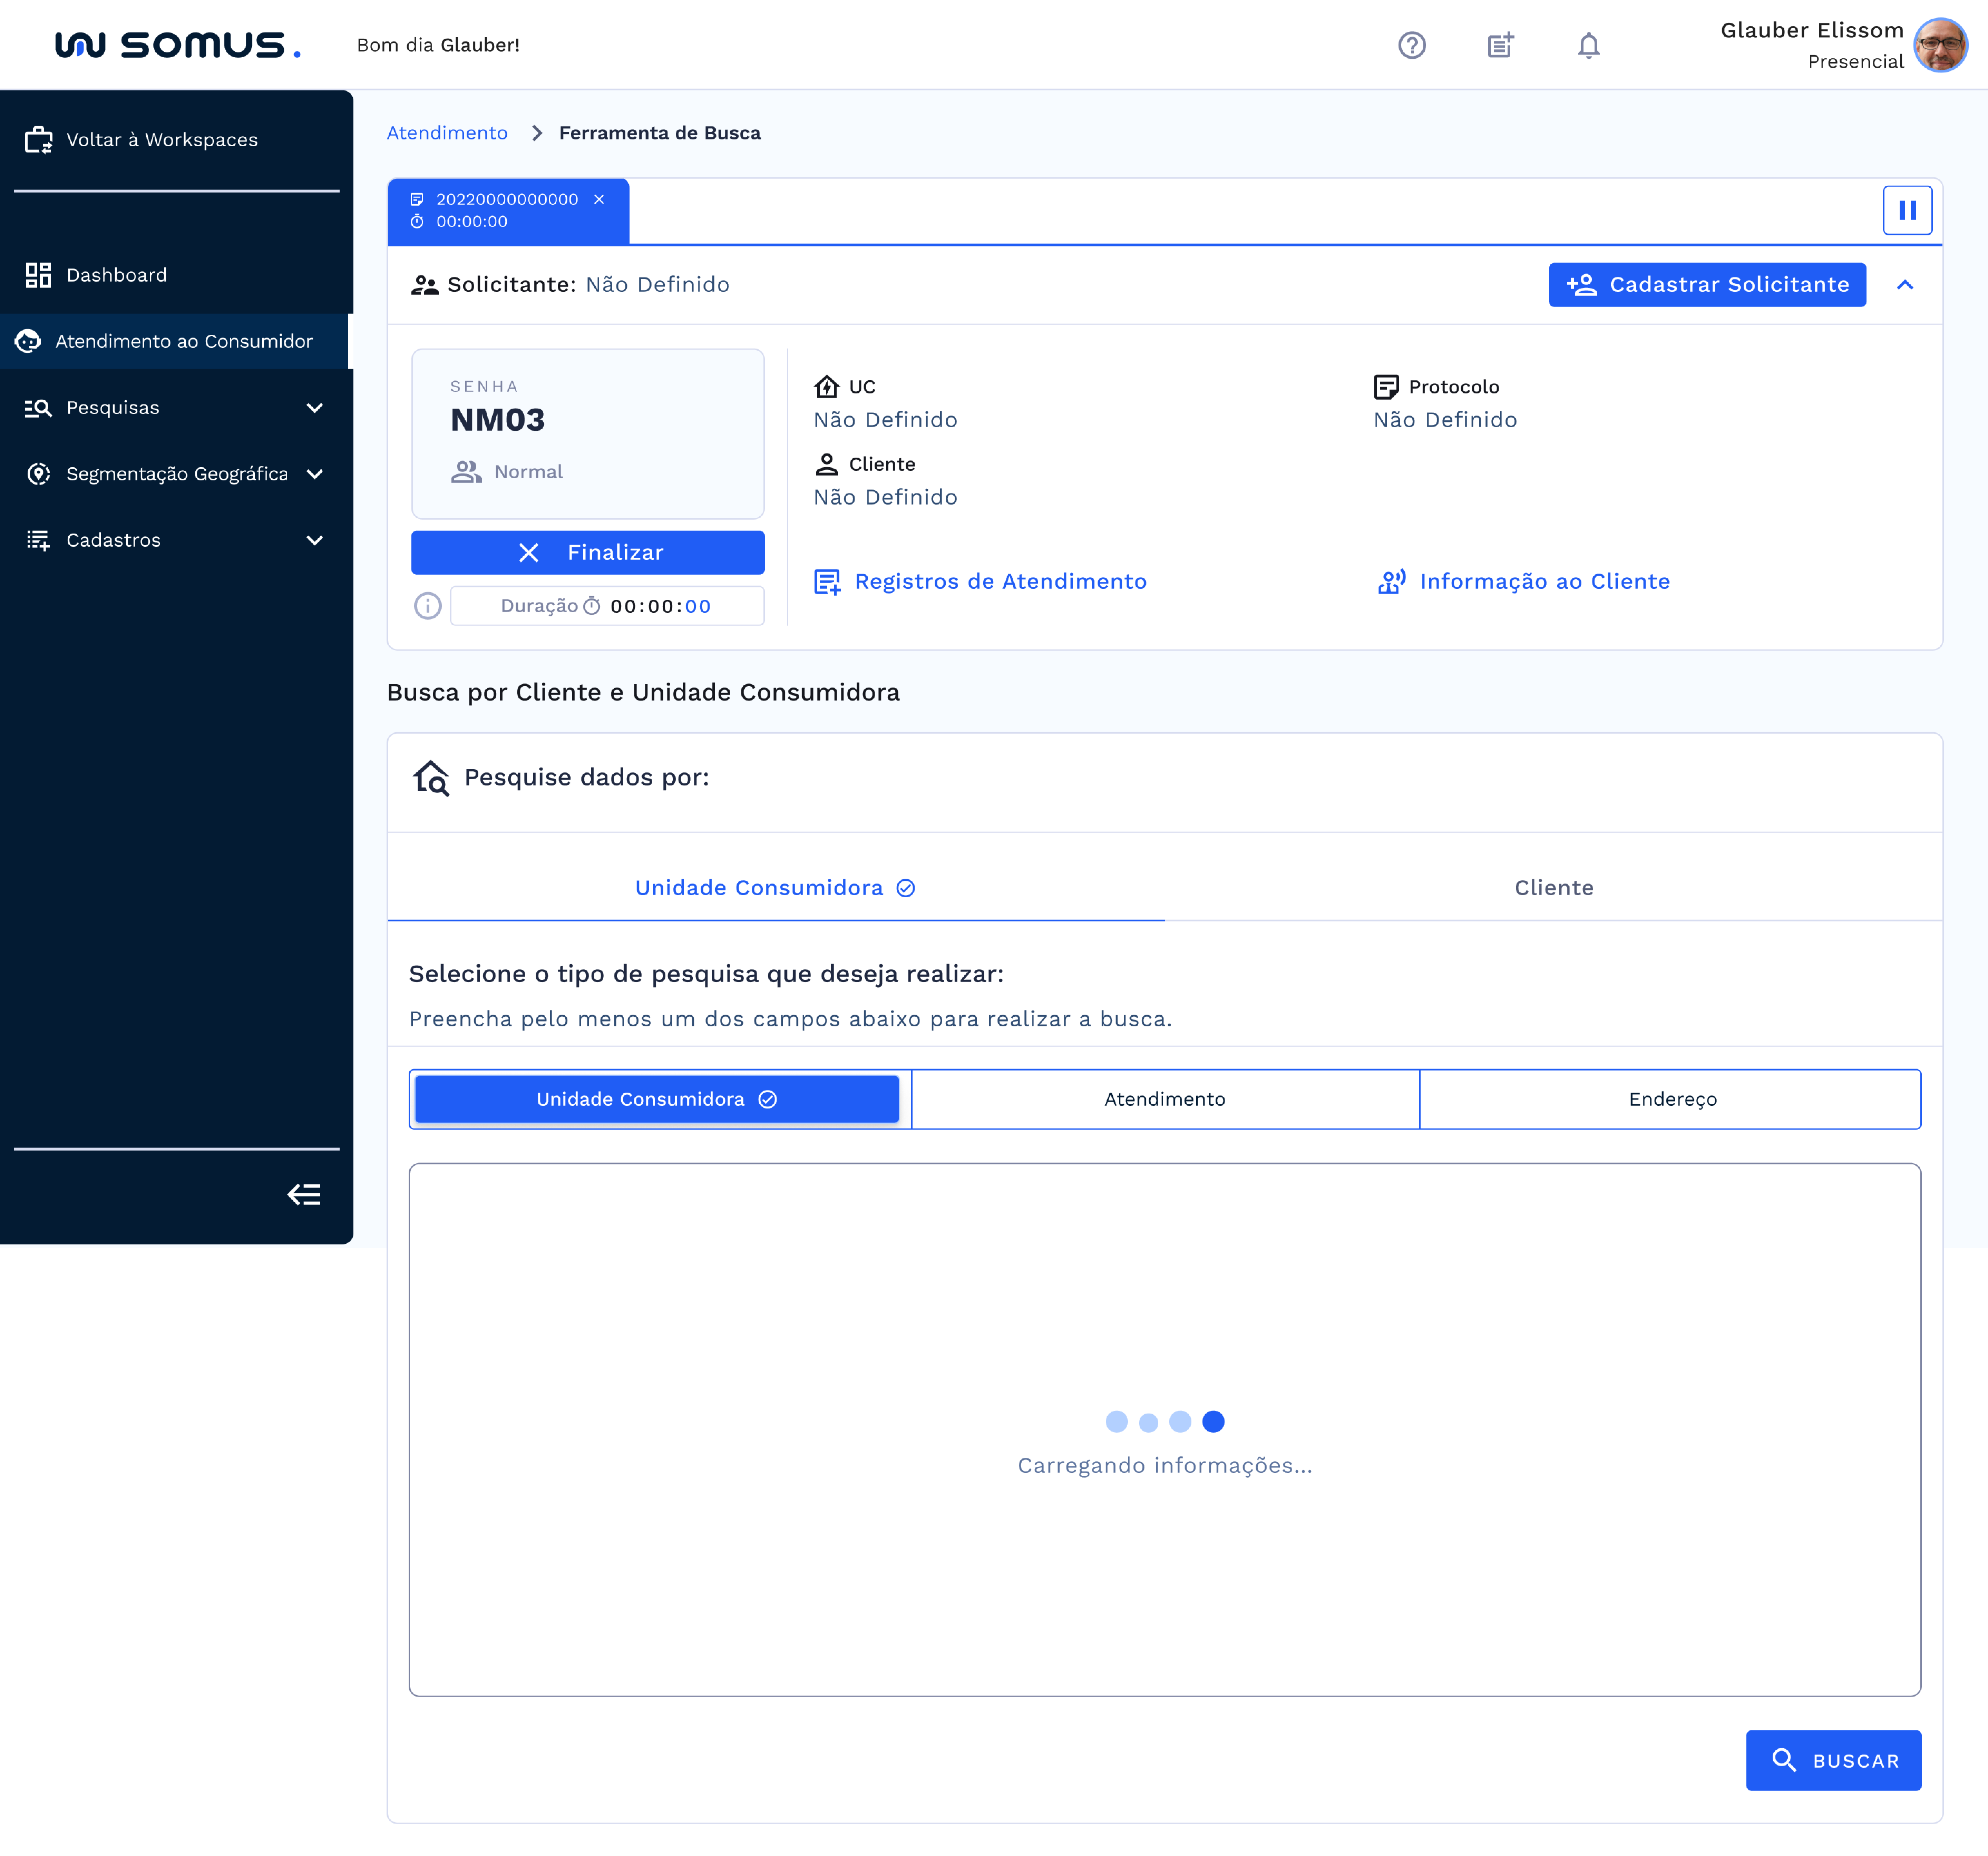The width and height of the screenshot is (1988, 1856).
Task: Collapse the sidebar with arrow icon
Action: coord(304,1194)
